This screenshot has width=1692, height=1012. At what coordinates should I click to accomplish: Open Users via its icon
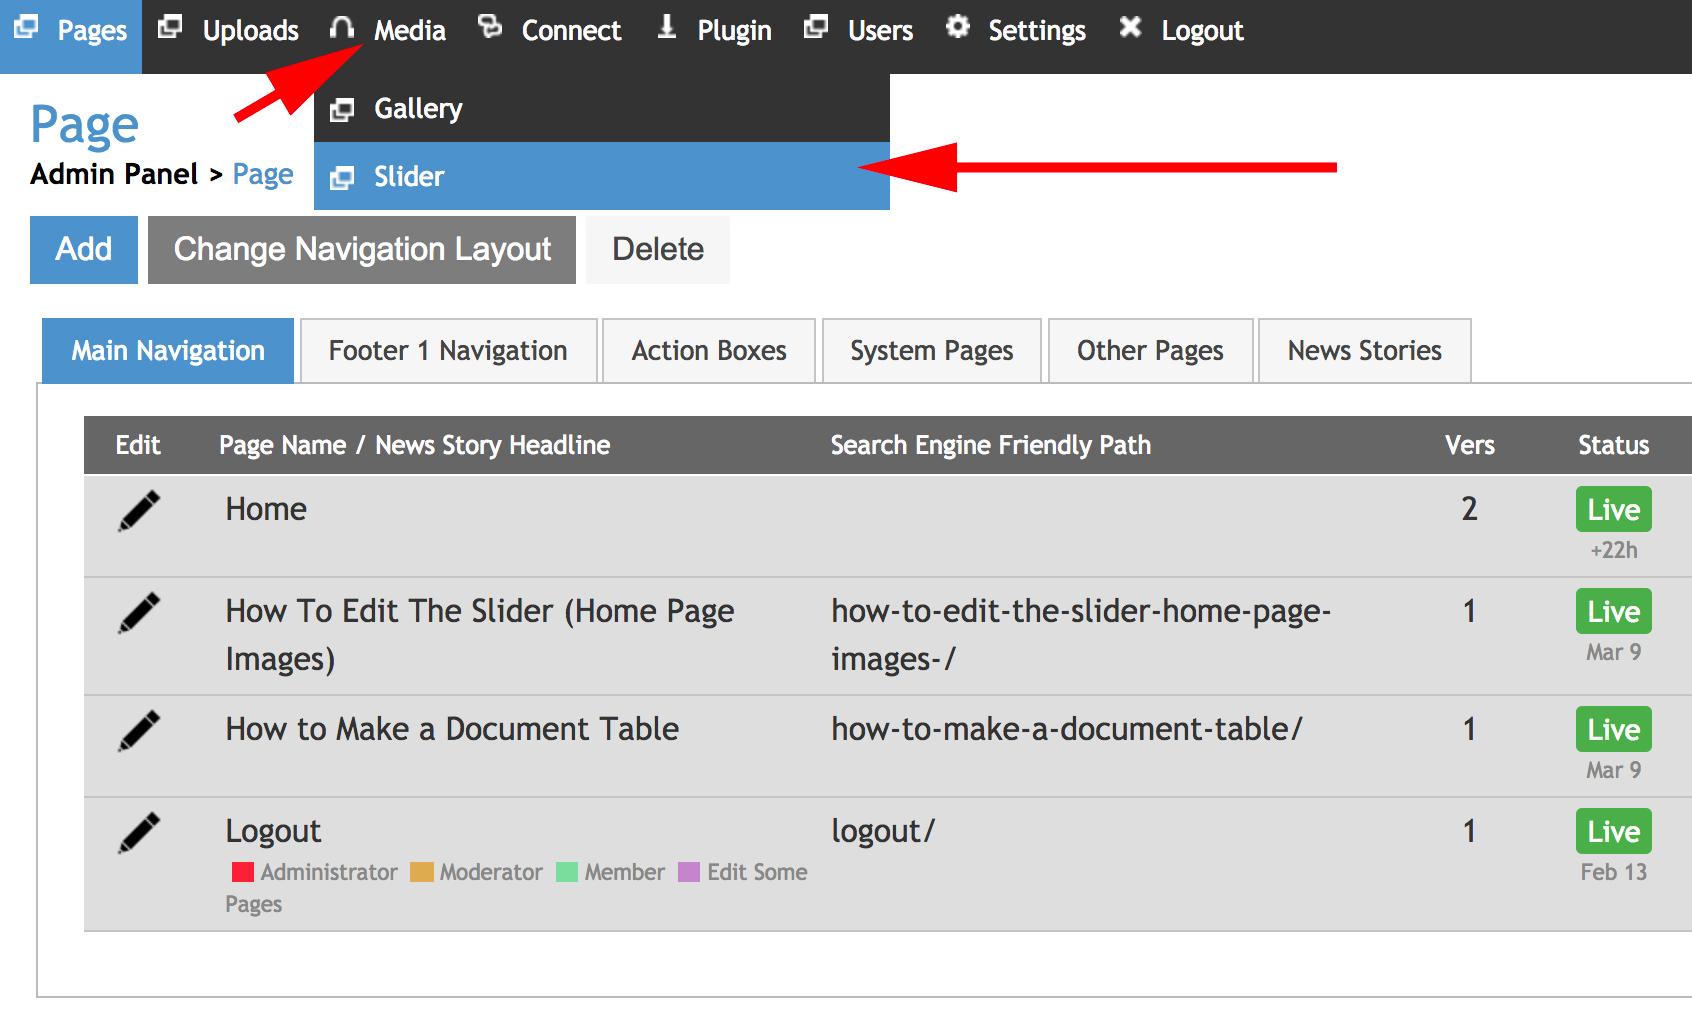816,27
